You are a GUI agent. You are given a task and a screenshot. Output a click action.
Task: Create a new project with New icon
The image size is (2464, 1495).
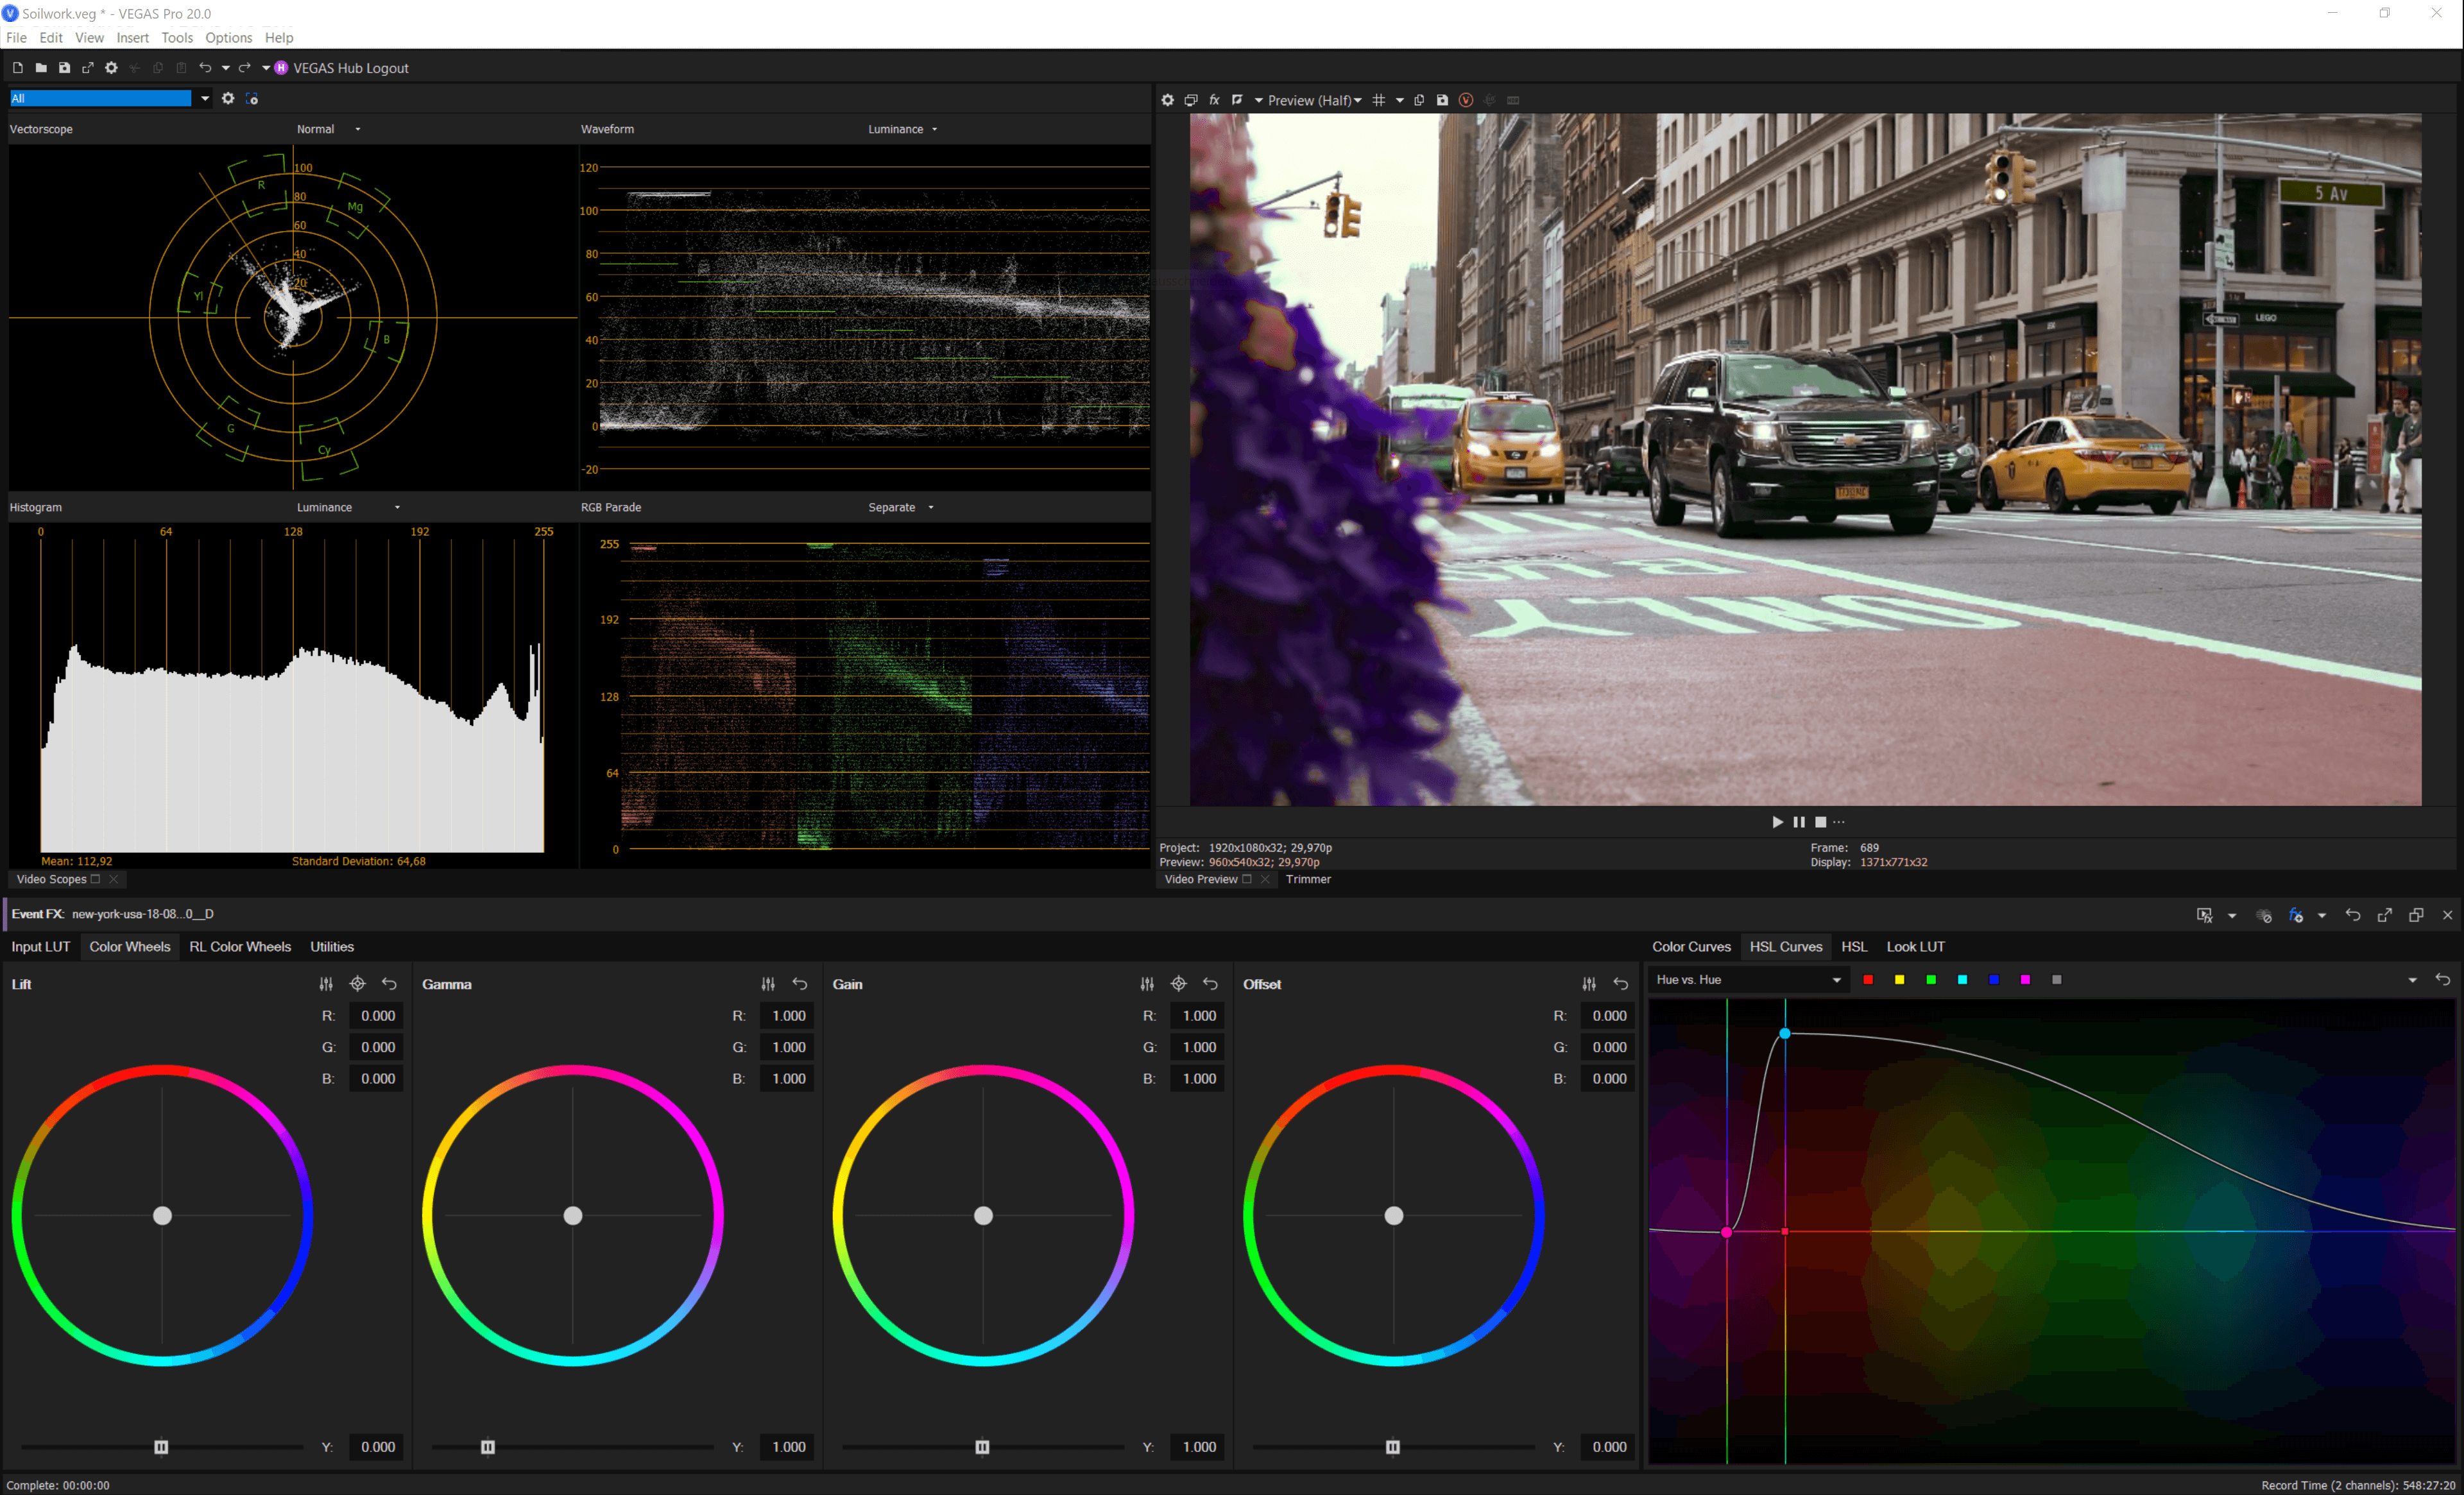(x=18, y=68)
